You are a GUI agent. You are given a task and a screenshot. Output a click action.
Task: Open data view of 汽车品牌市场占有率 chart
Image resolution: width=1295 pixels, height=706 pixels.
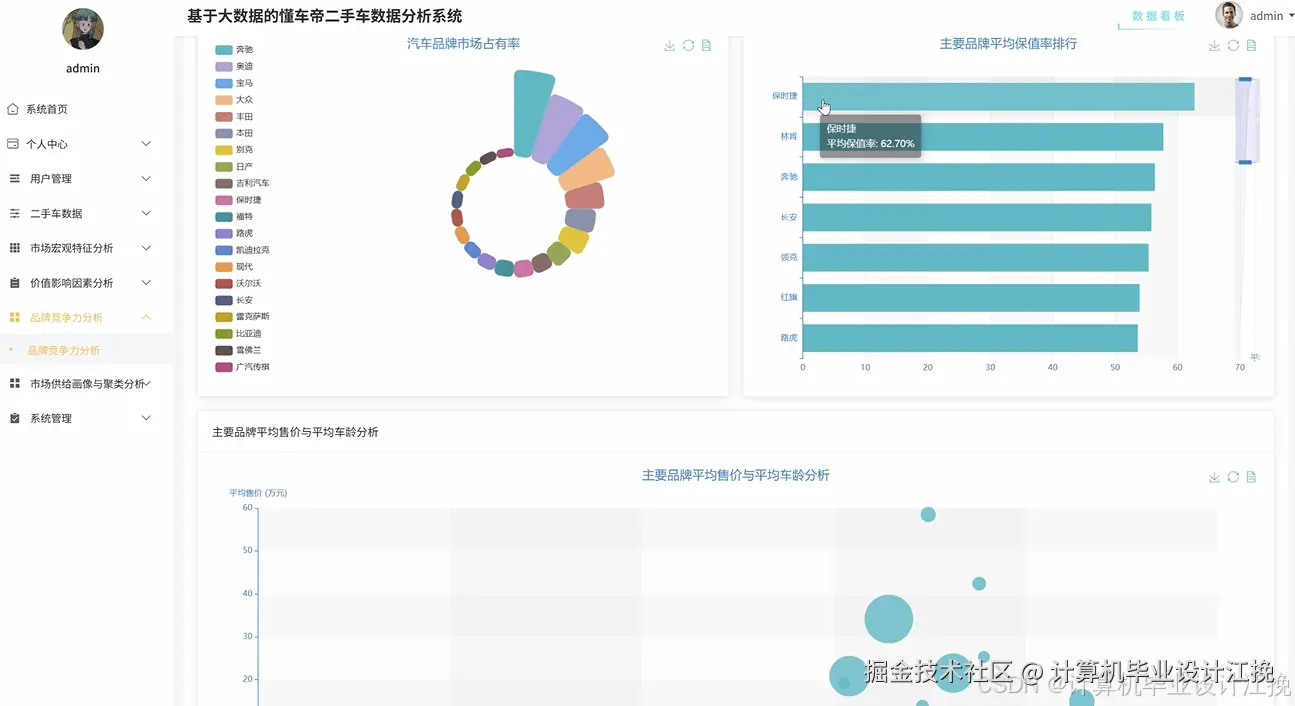(x=707, y=46)
